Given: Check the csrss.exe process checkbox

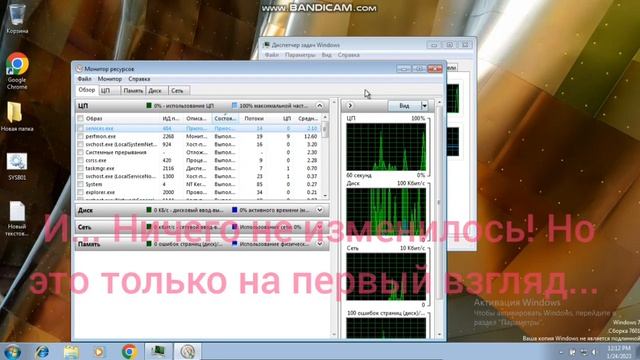Looking at the screenshot, I should (x=80, y=160).
